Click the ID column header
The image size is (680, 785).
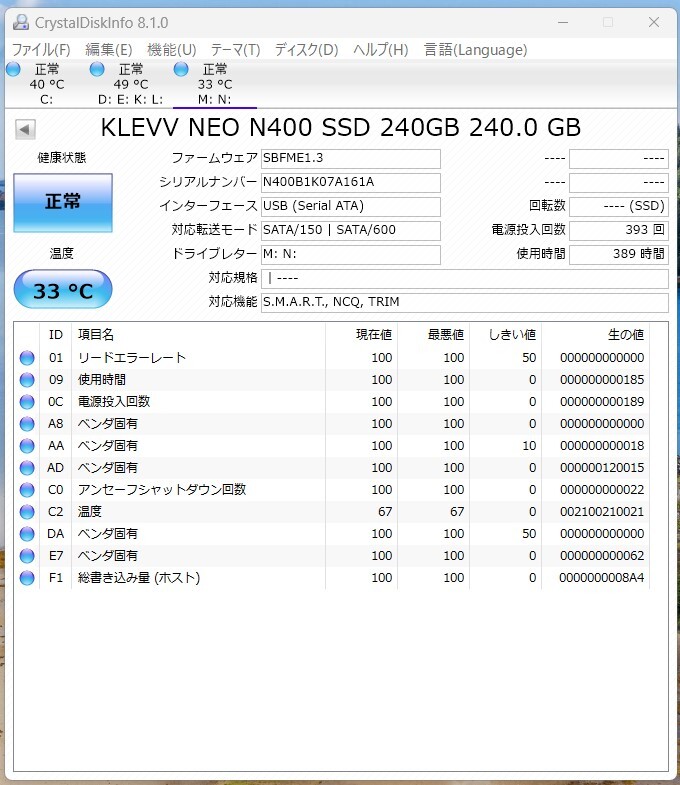56,335
